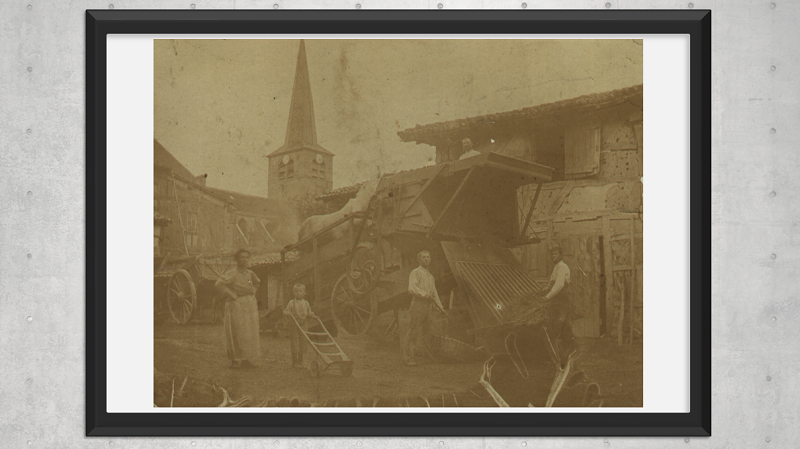Select the wooden shutter on the barn's upper wall
Screen dimensions: 800x449
coord(582,152)
